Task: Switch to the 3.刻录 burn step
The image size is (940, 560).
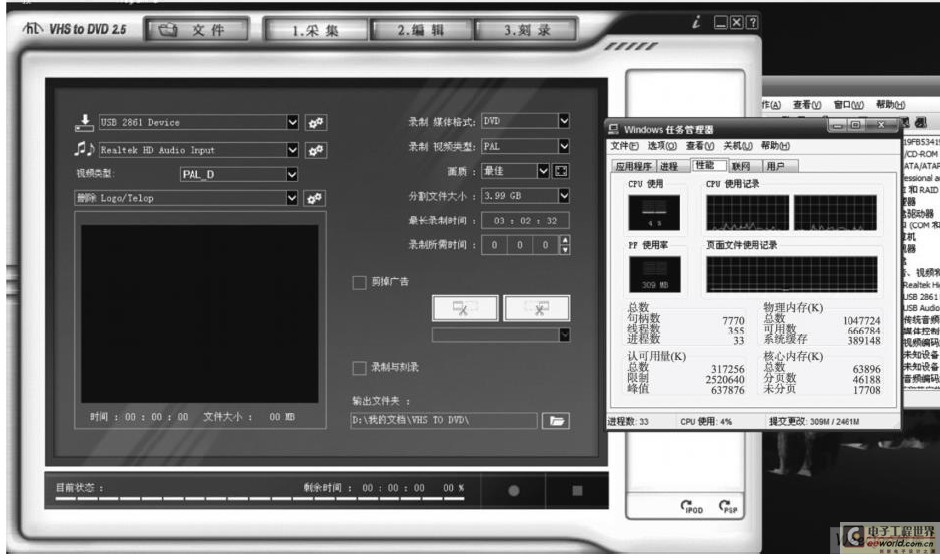Action: coord(527,29)
